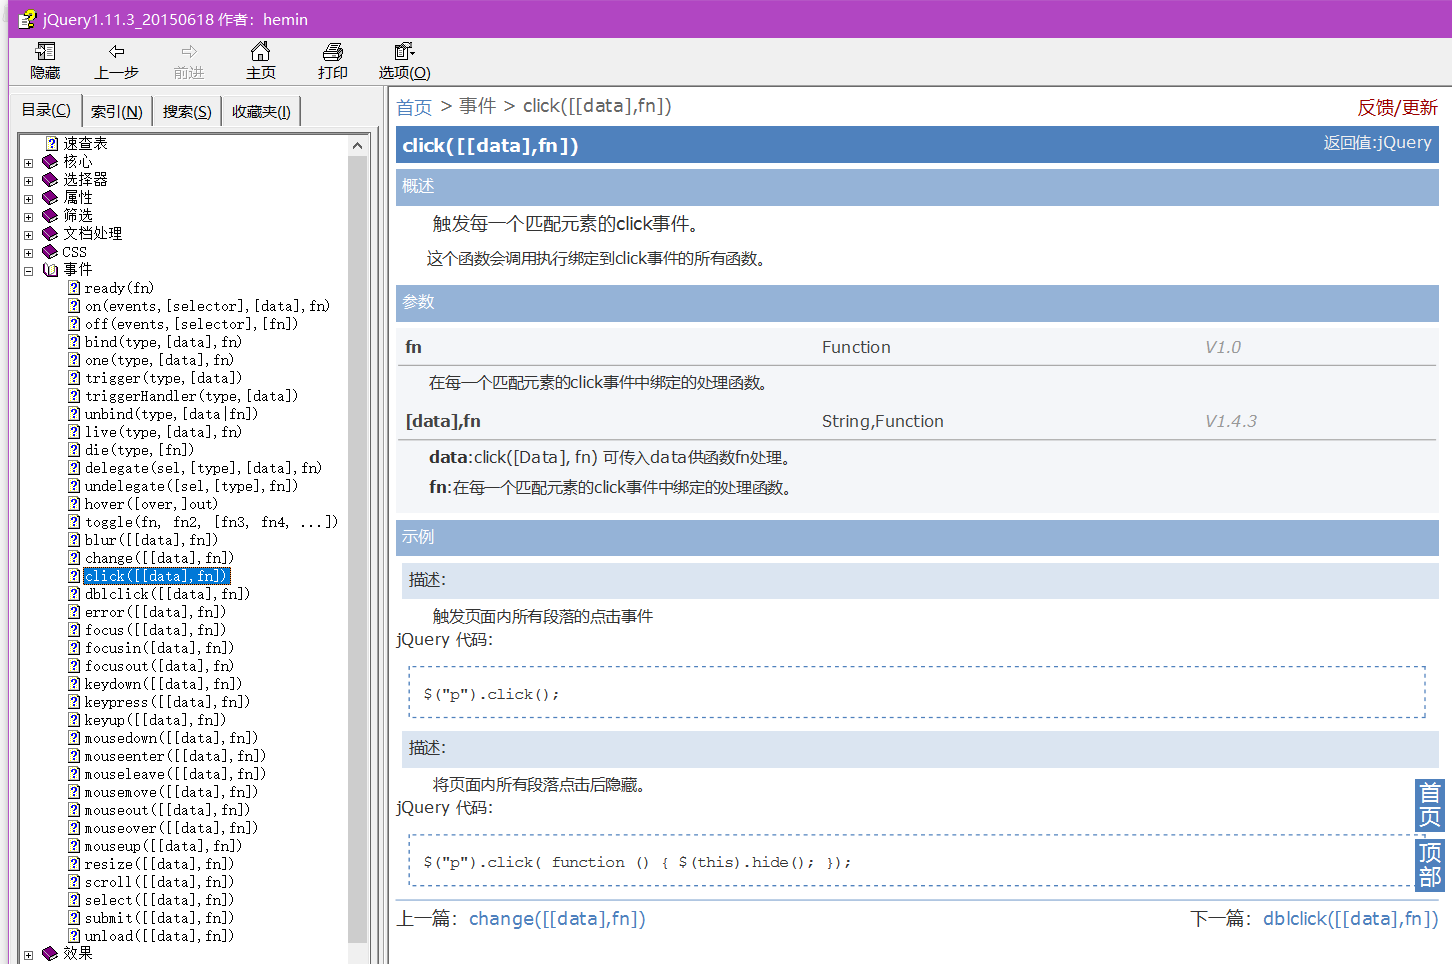Image resolution: width=1452 pixels, height=964 pixels.
Task: Click the page icon next to dblclick([[data],fn])
Action: (x=74, y=594)
